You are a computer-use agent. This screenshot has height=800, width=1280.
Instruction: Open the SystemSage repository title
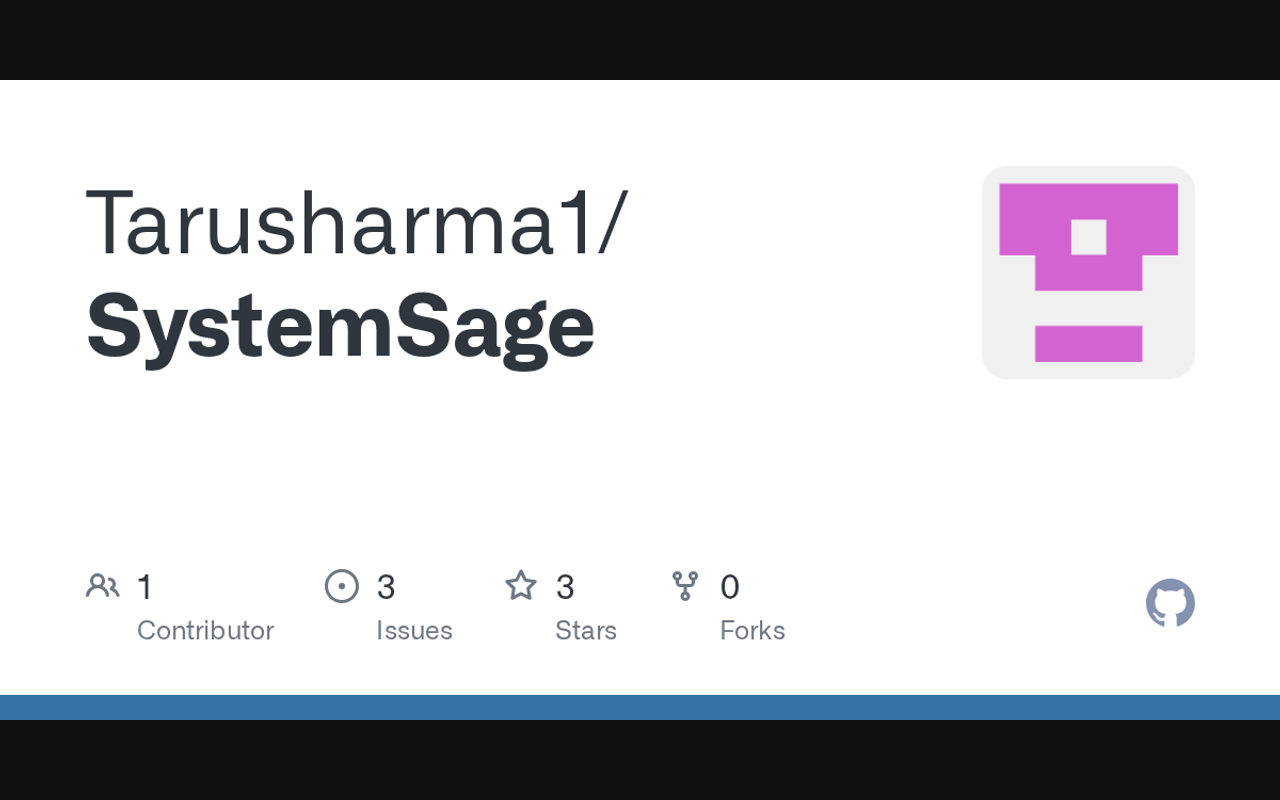click(340, 326)
